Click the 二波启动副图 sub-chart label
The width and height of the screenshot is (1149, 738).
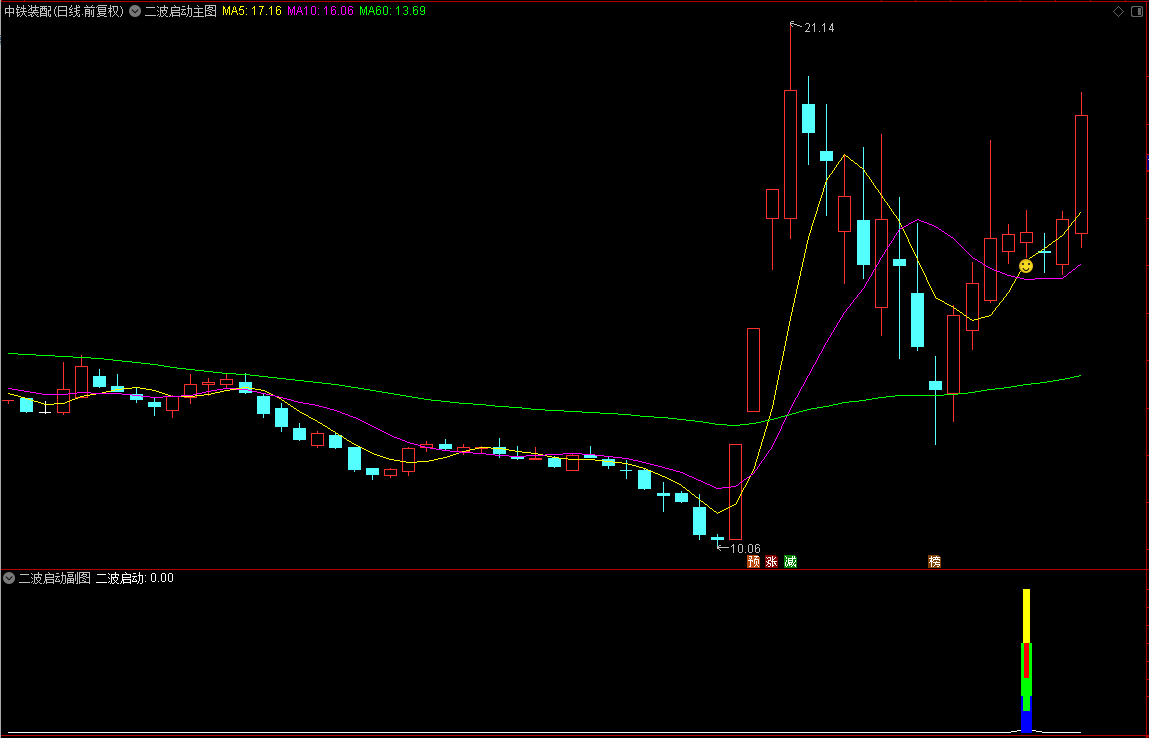54,578
